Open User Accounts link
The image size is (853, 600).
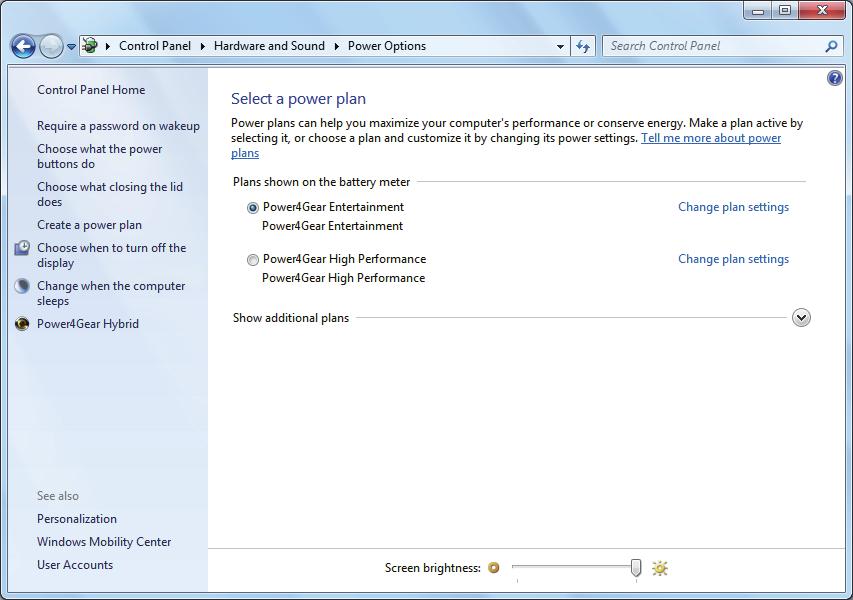click(x=75, y=565)
